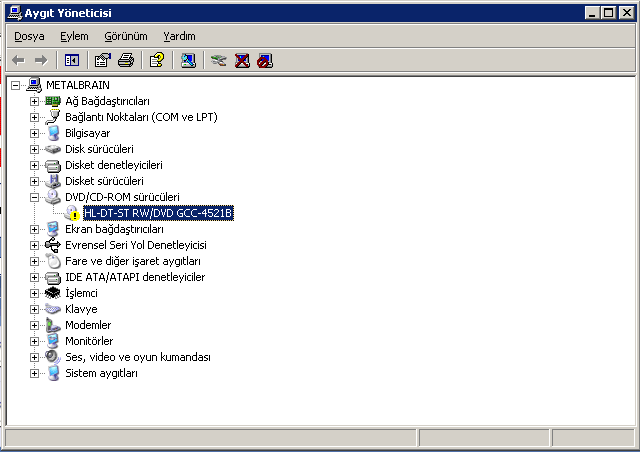Expand Ses, video ve oyun kumandası node
The image size is (640, 452).
pyautogui.click(x=34, y=357)
